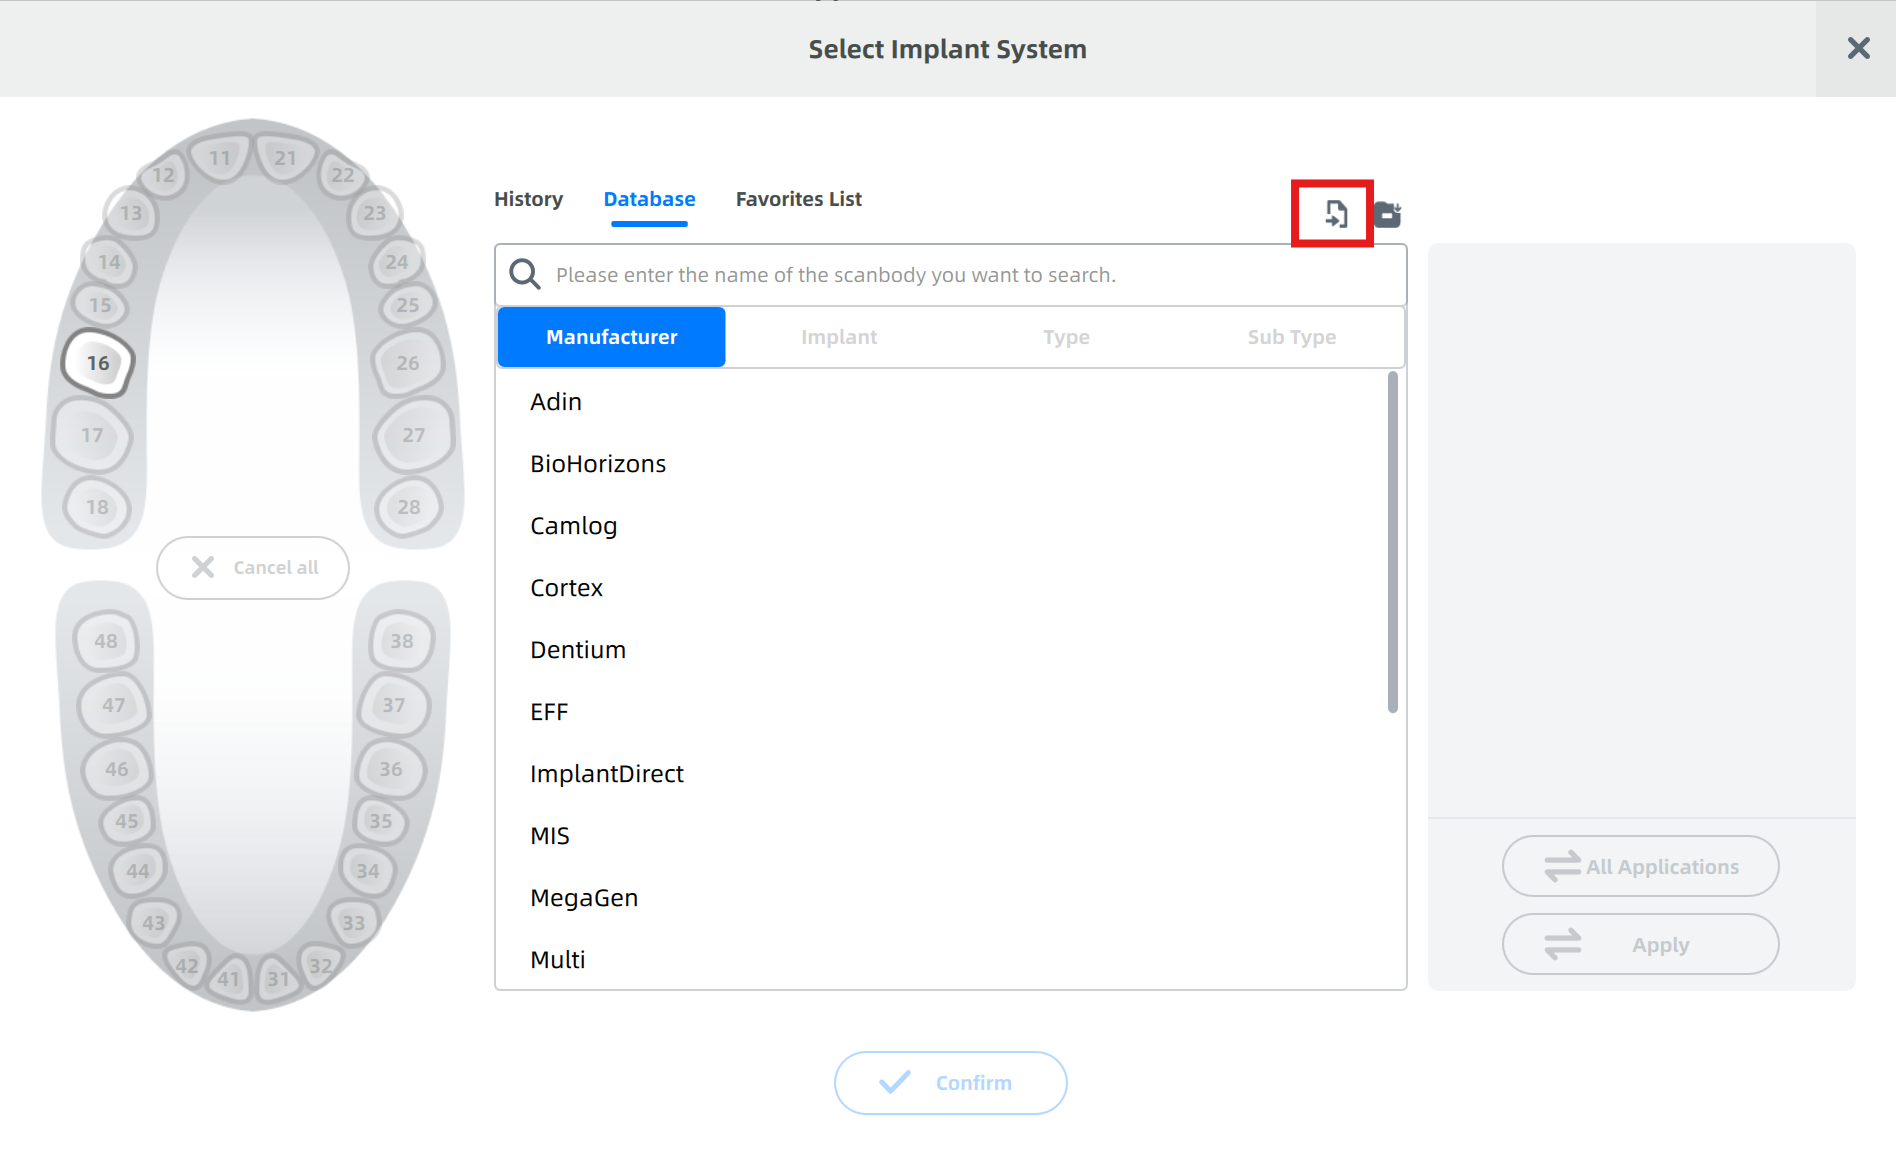Select tooth 48 on the lower arch
Image resolution: width=1896 pixels, height=1154 pixels.
pos(106,641)
